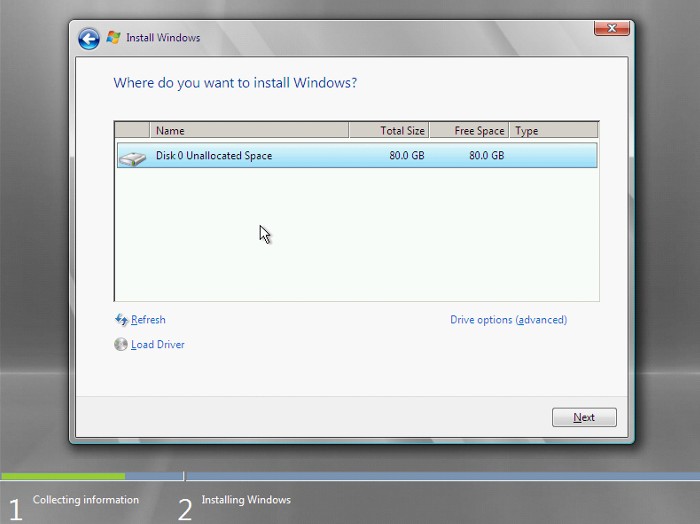Viewport: 700px width, 524px height.
Task: Click the 80.0 GB free space value
Action: (x=487, y=155)
